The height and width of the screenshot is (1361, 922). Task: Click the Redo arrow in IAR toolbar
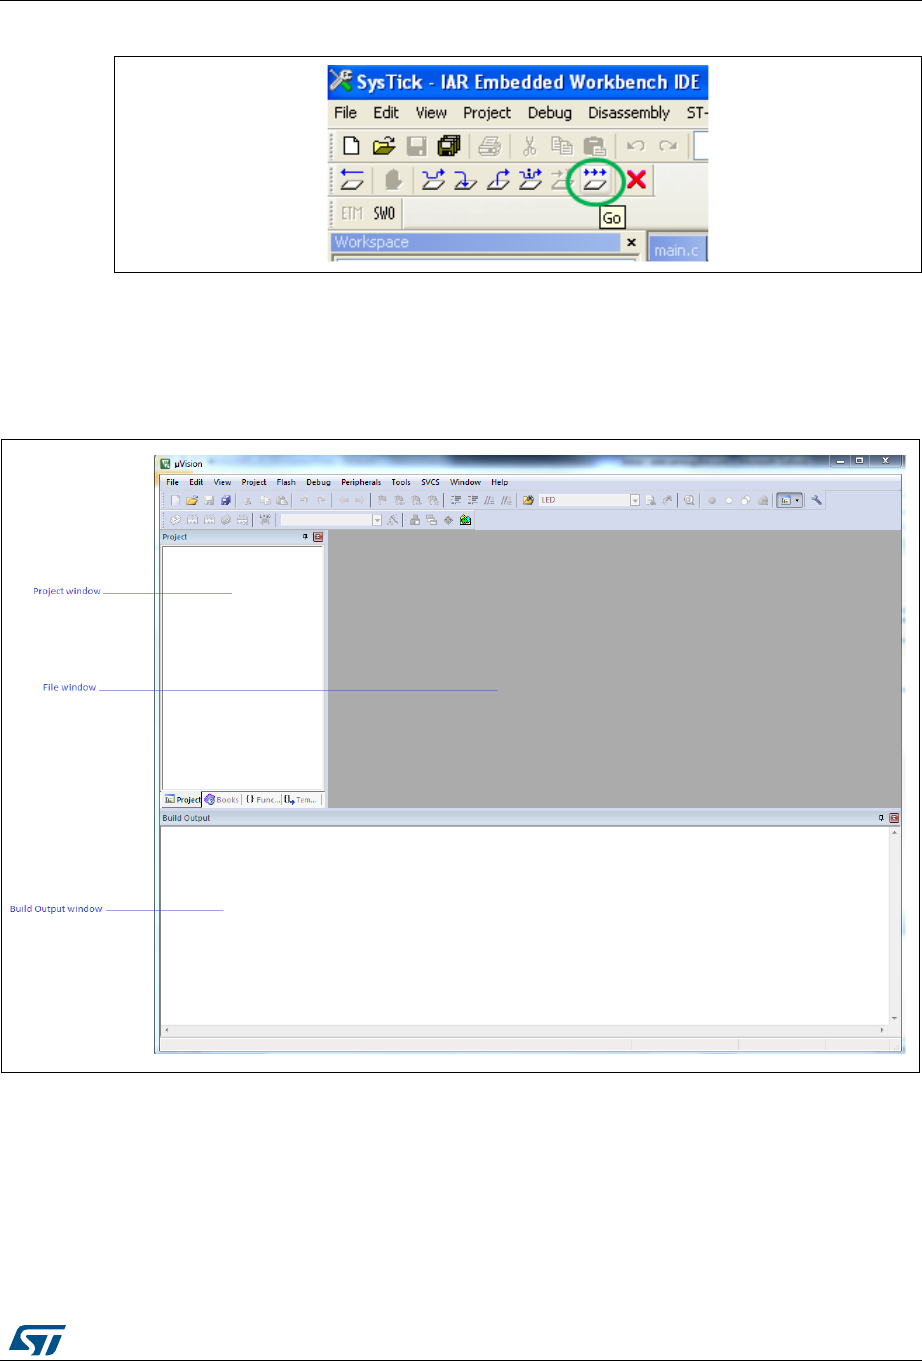[668, 146]
